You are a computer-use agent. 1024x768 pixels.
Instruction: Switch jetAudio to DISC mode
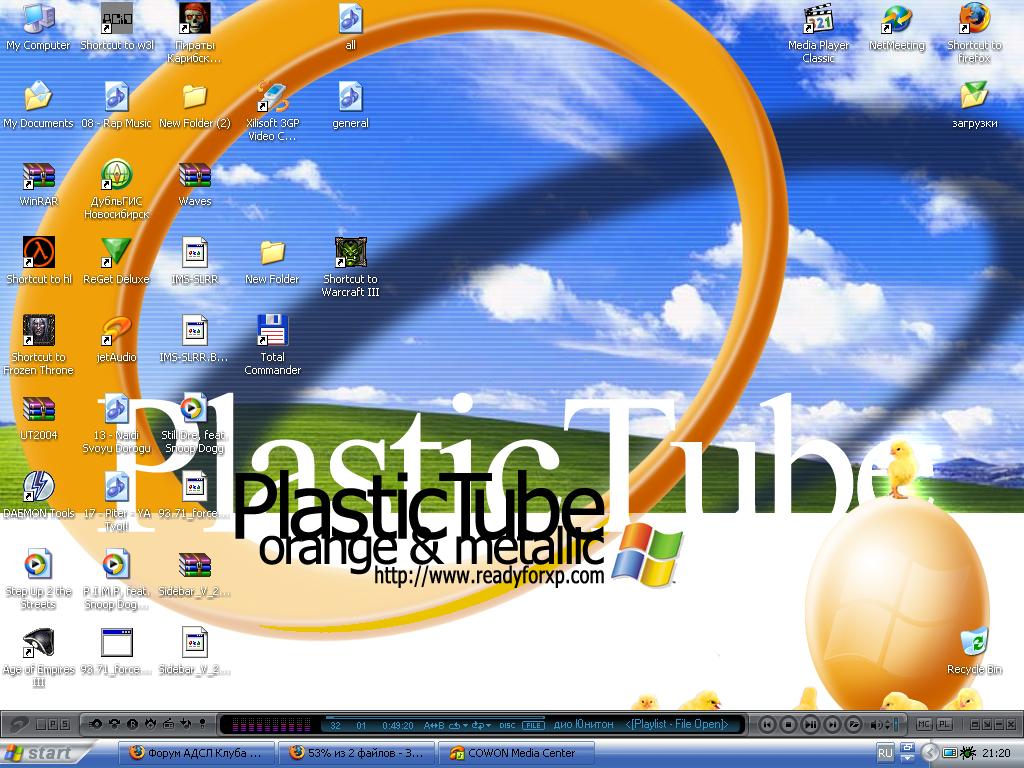click(x=507, y=726)
